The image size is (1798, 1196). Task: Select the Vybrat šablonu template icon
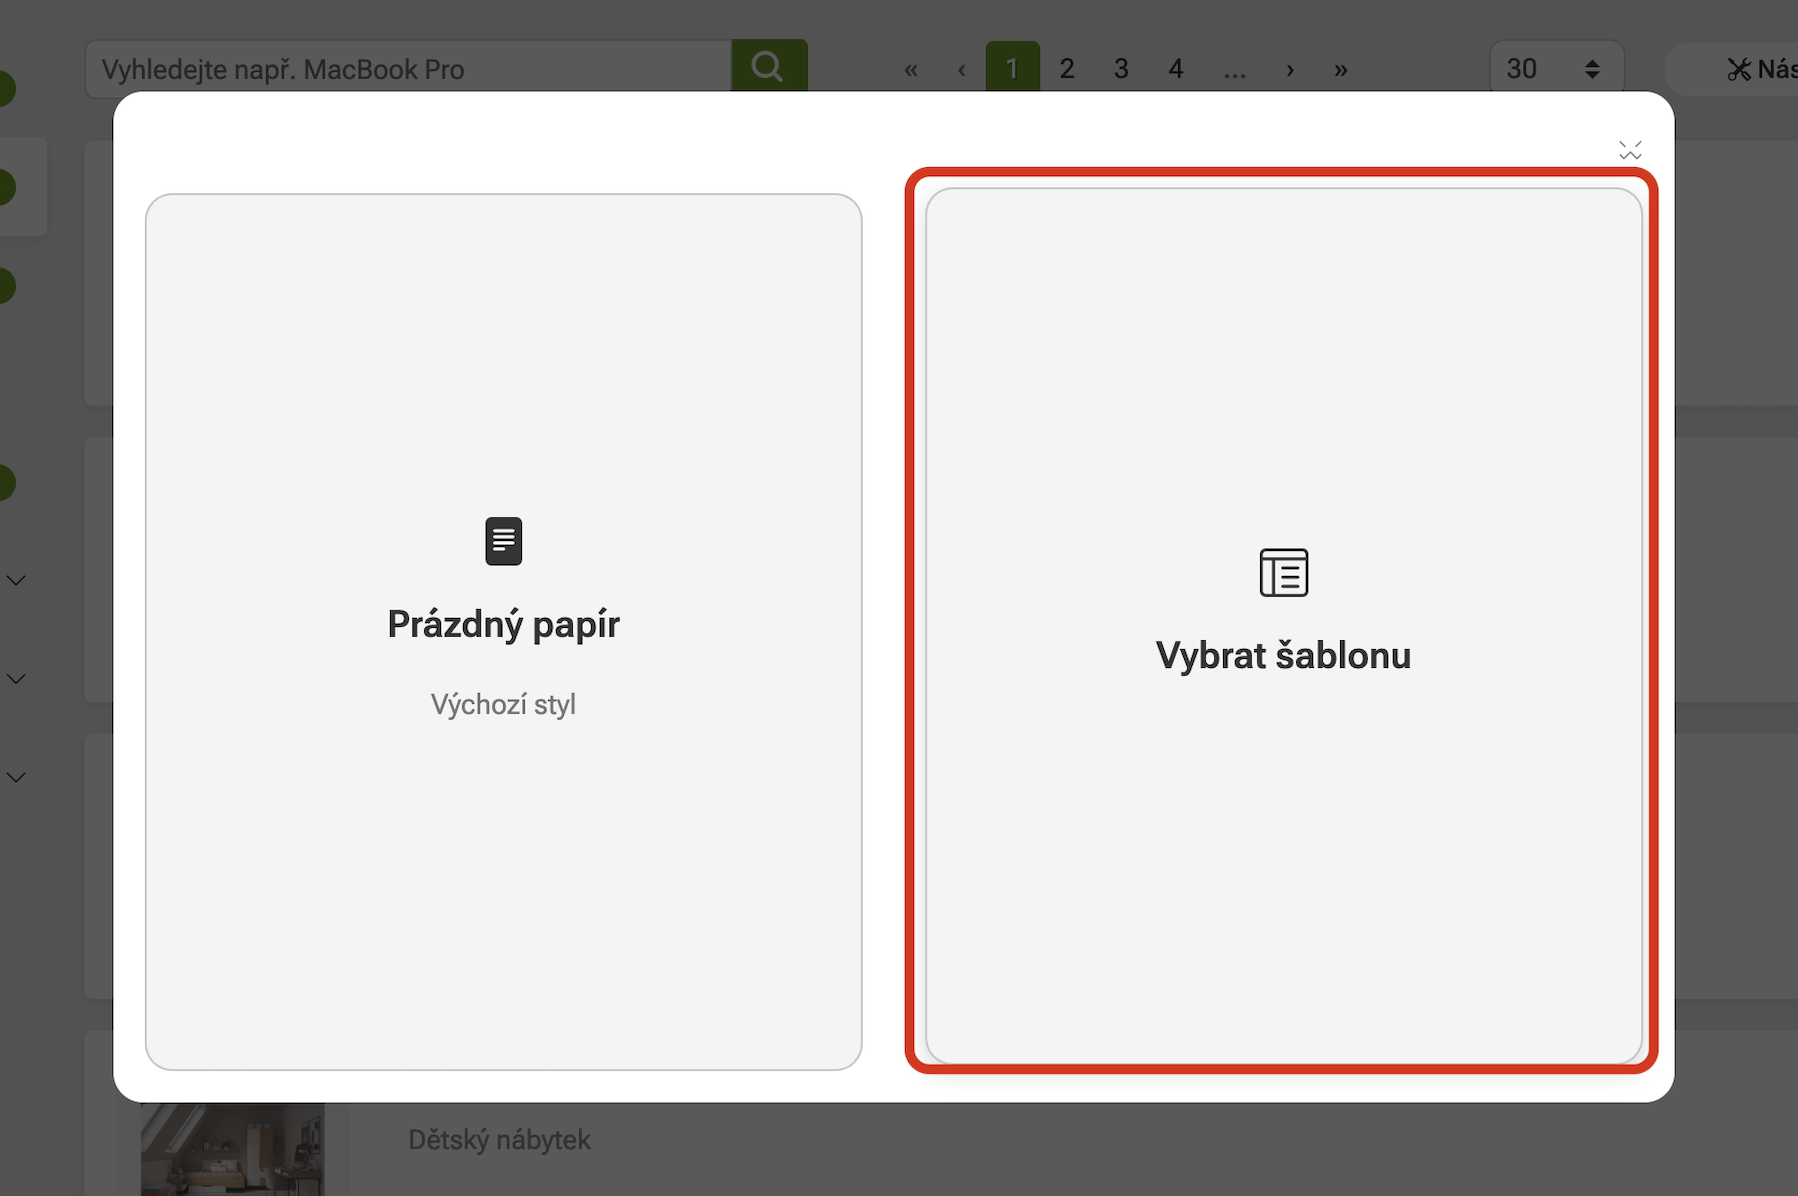tap(1283, 573)
